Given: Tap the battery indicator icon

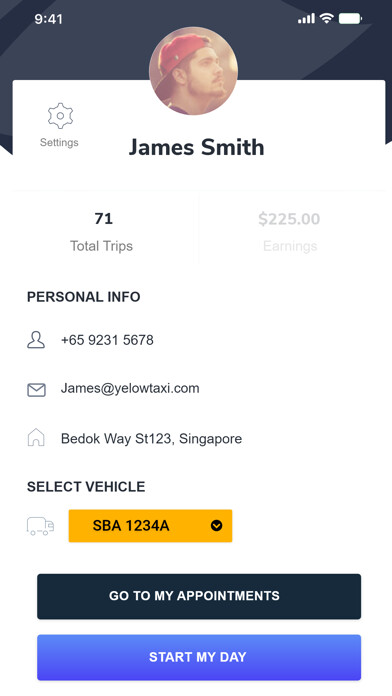Looking at the screenshot, I should click(x=350, y=19).
